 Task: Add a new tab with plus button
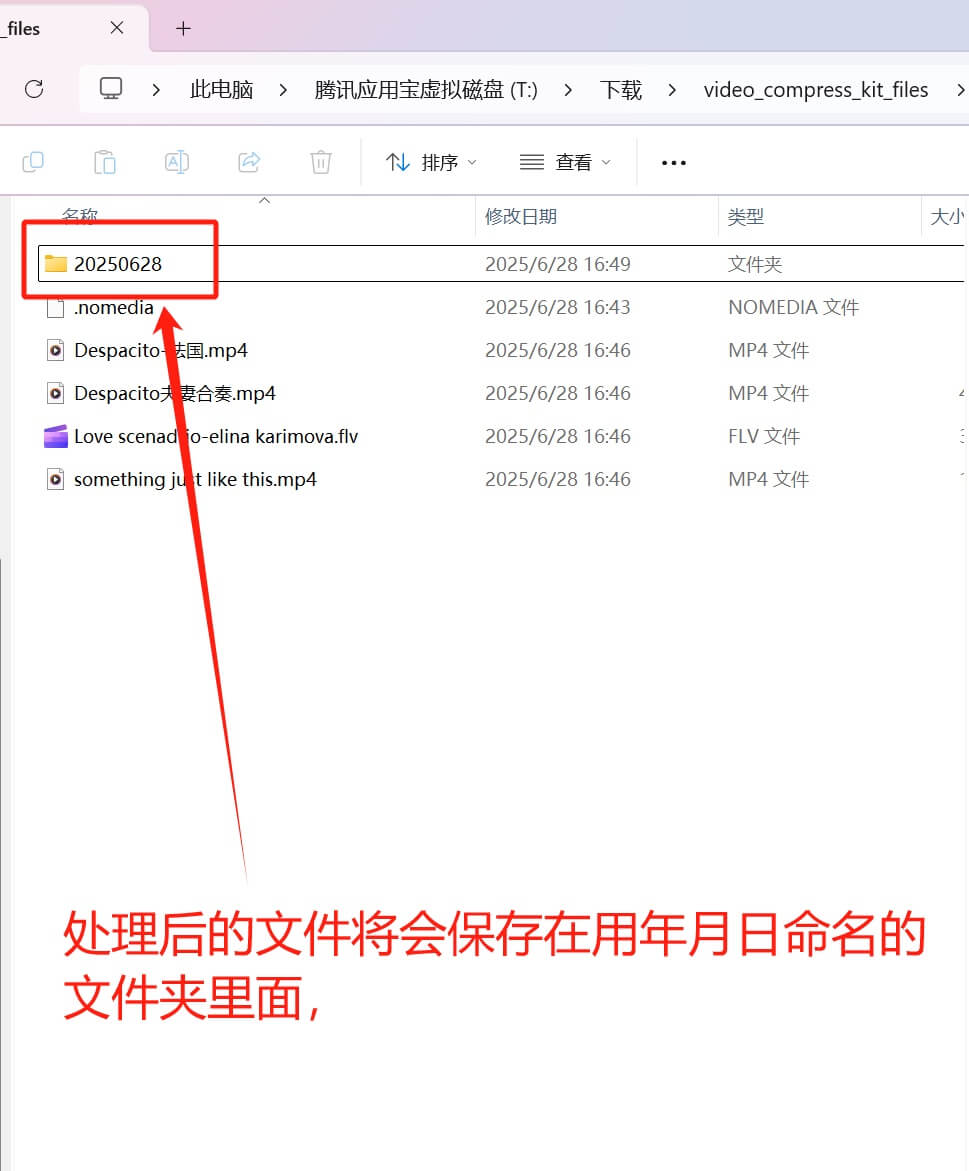183,28
